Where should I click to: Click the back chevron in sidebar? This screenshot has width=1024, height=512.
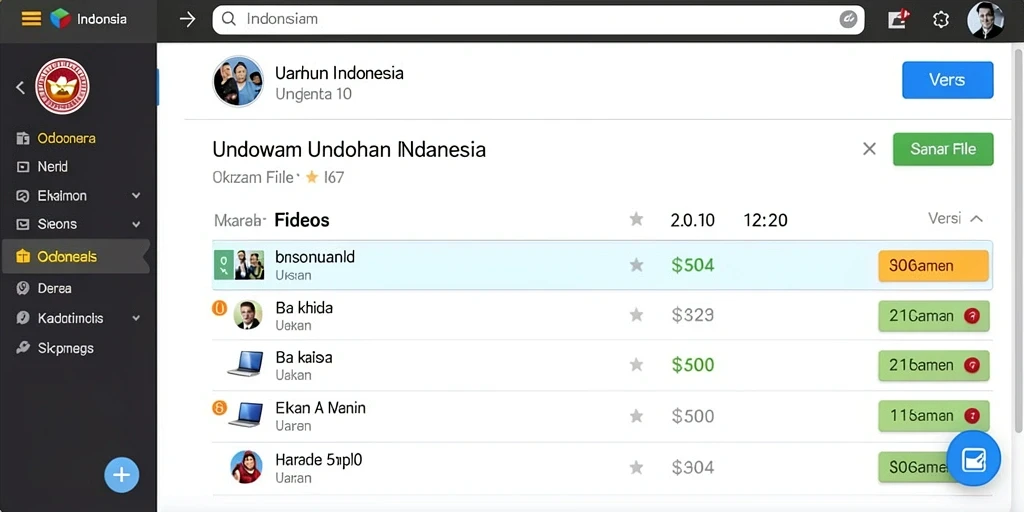pos(20,87)
